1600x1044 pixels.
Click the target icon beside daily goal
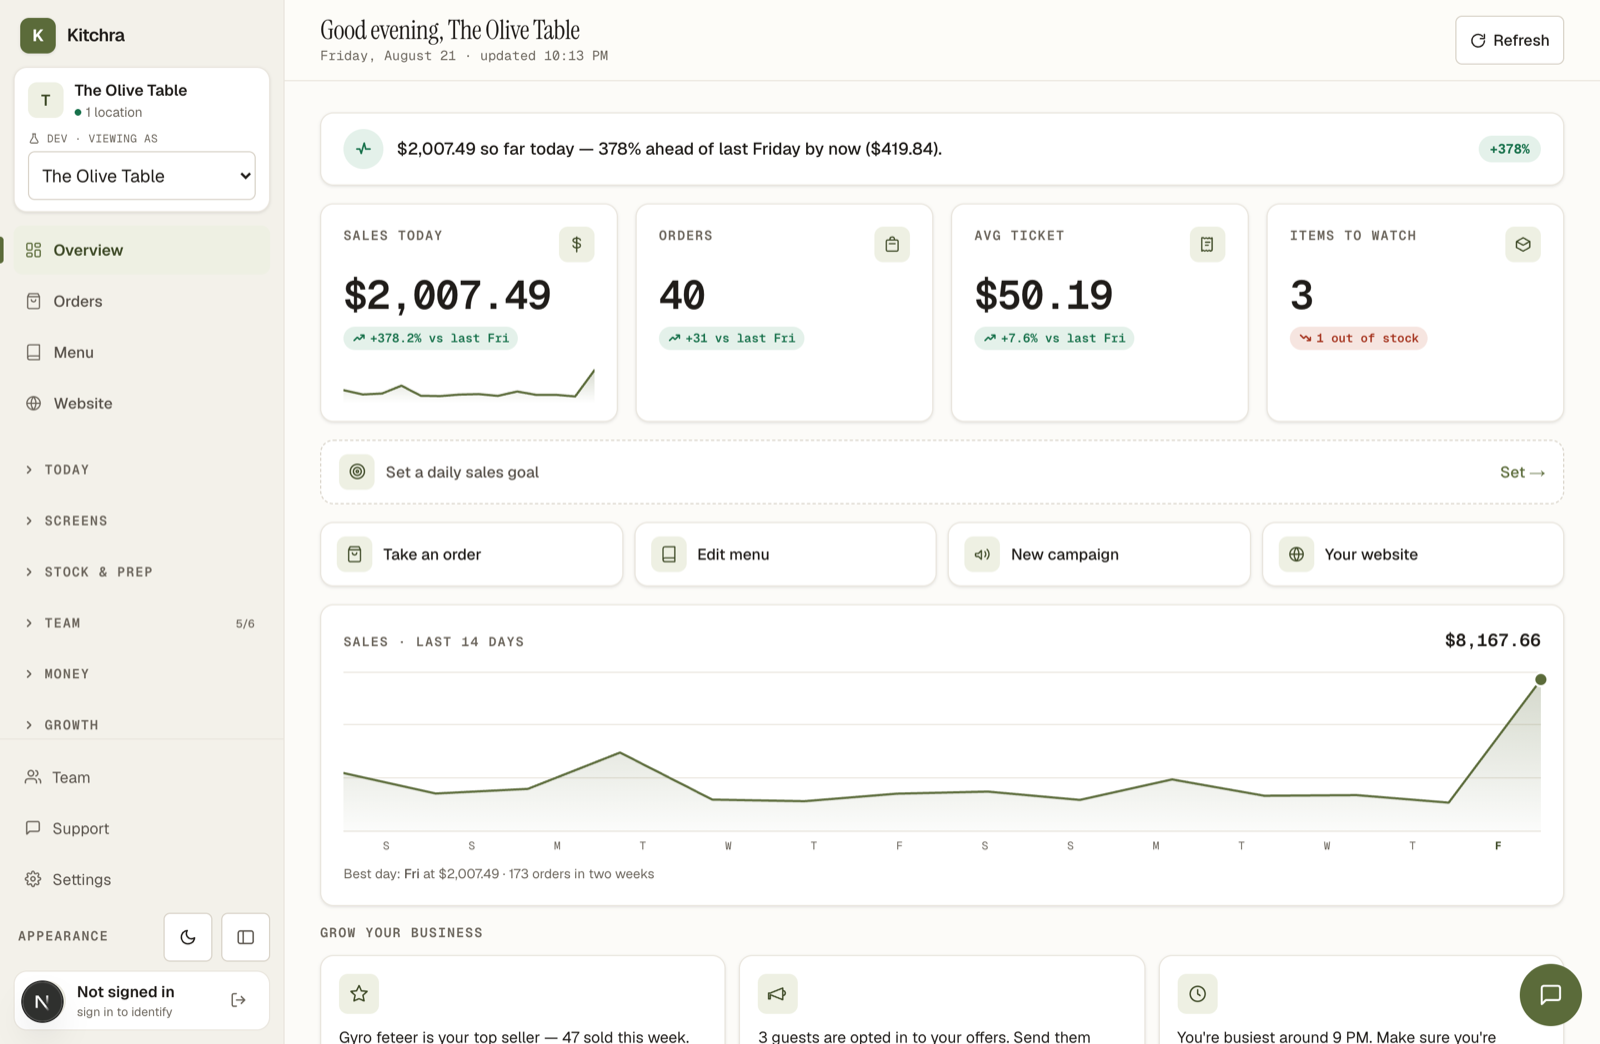tap(357, 472)
